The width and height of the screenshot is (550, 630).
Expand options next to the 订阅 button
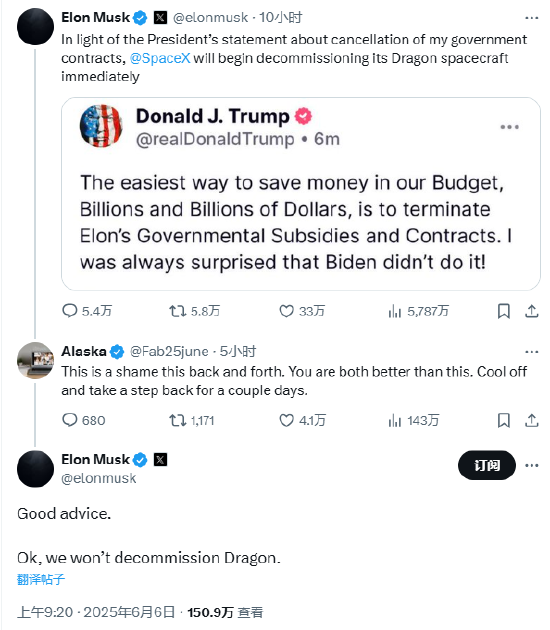pyautogui.click(x=532, y=465)
